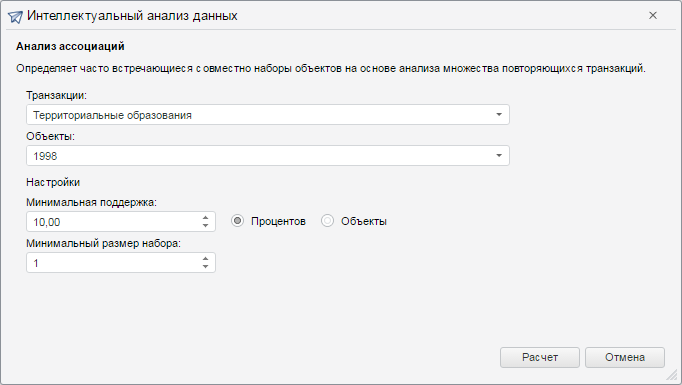This screenshot has height=385, width=682.
Task: Click the Анализ ассоциаций heading
Action: pos(70,46)
